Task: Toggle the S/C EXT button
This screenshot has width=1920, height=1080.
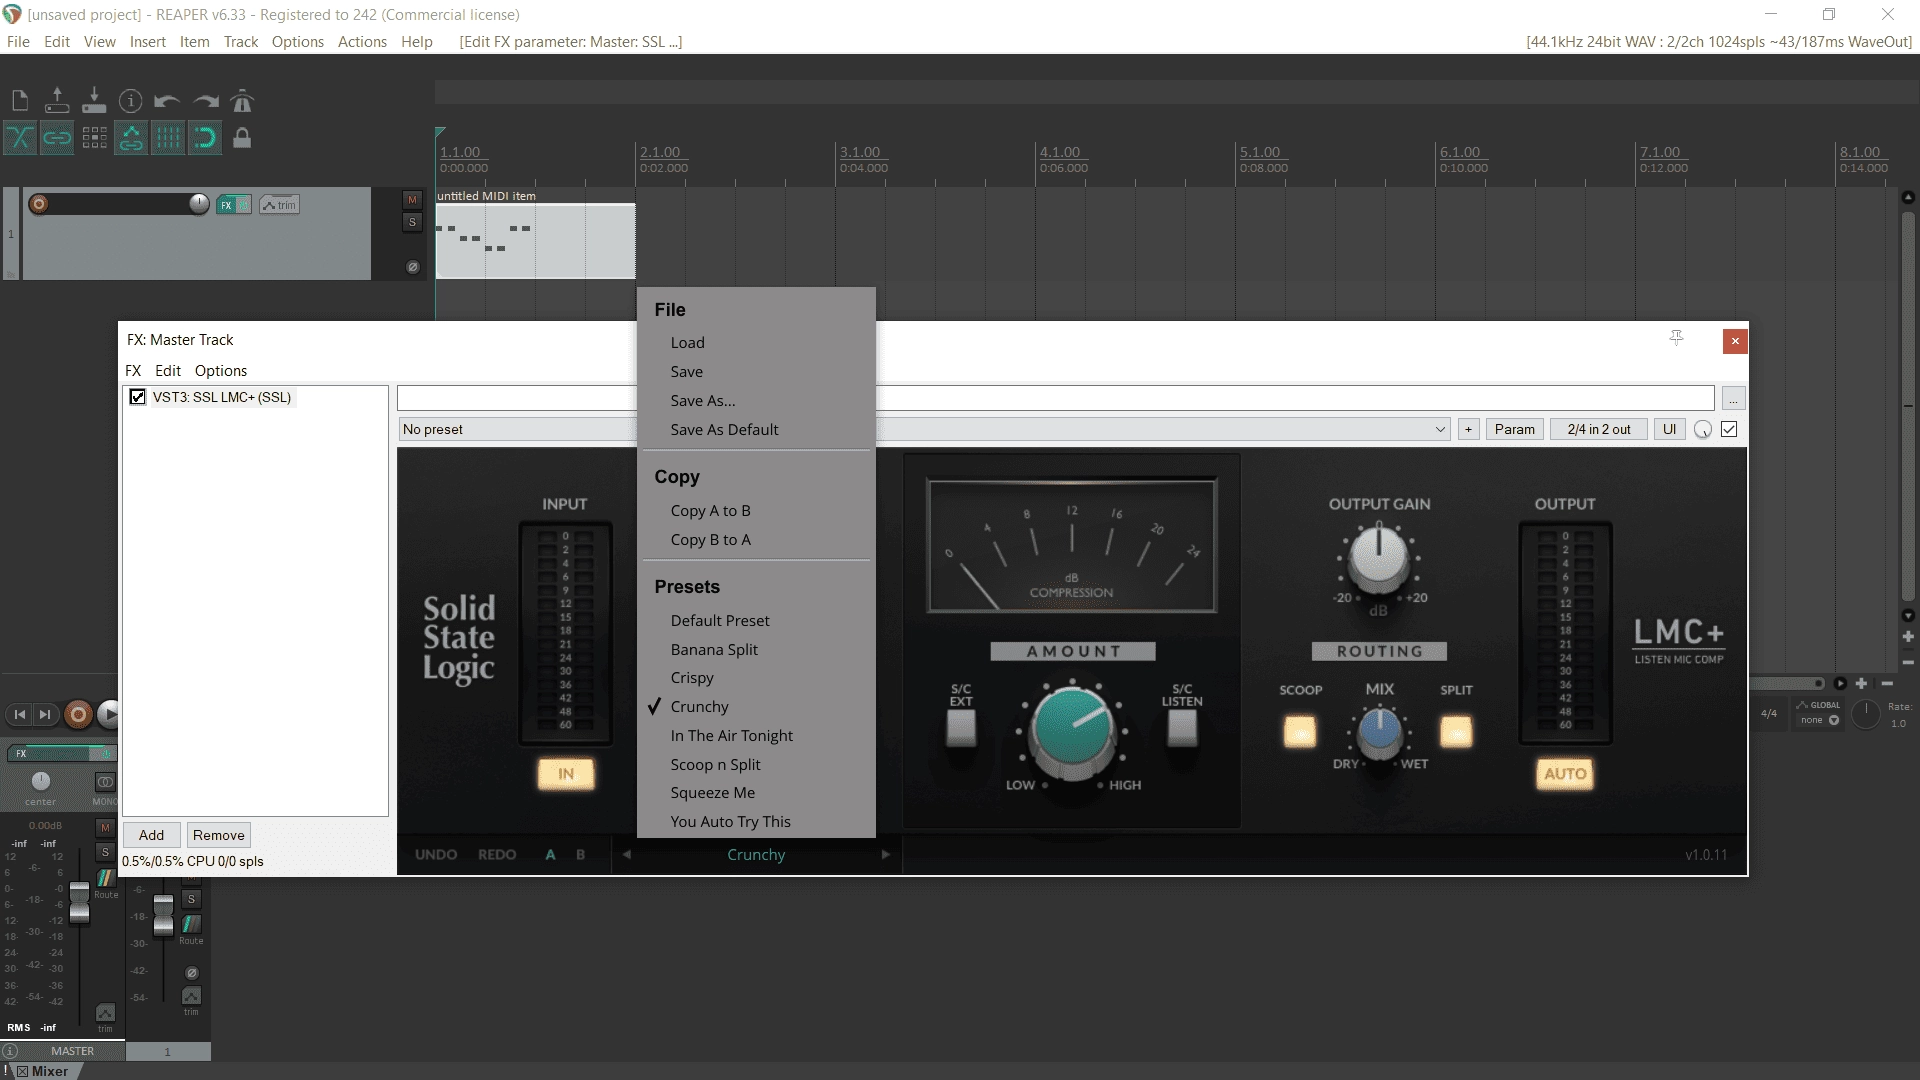Action: 961,728
